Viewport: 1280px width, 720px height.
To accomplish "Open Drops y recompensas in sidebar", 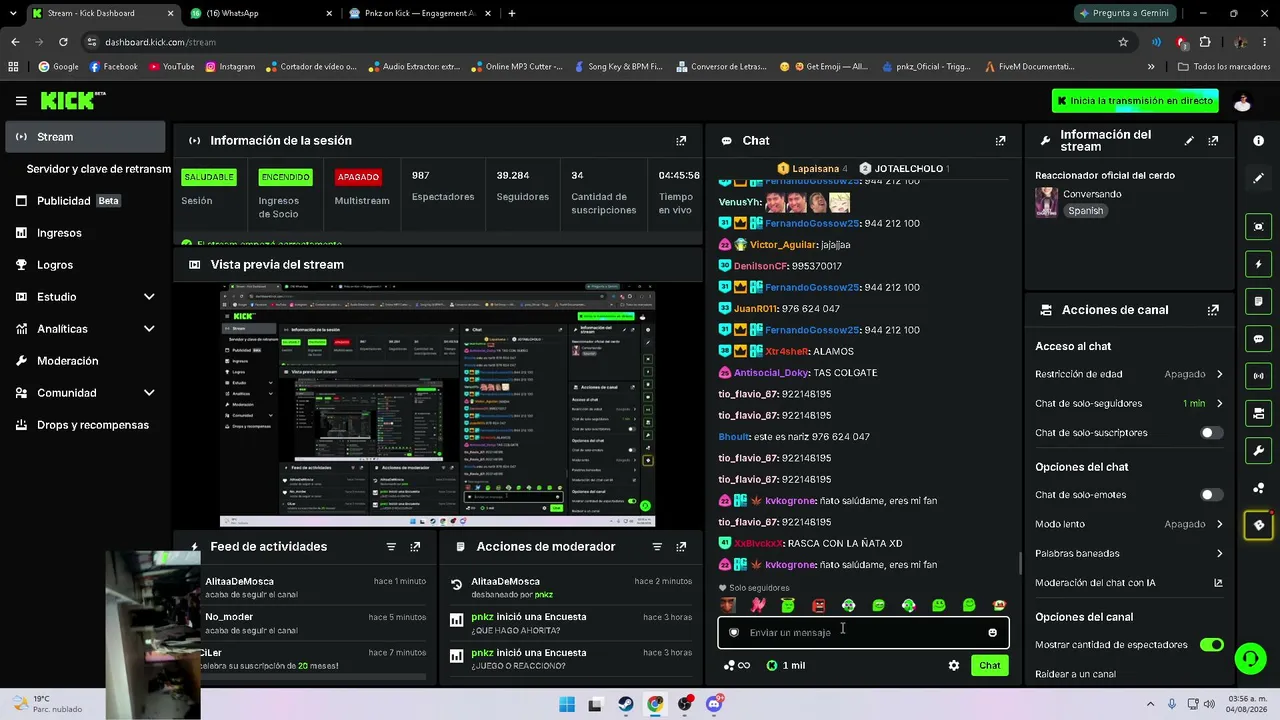I will click(86, 425).
